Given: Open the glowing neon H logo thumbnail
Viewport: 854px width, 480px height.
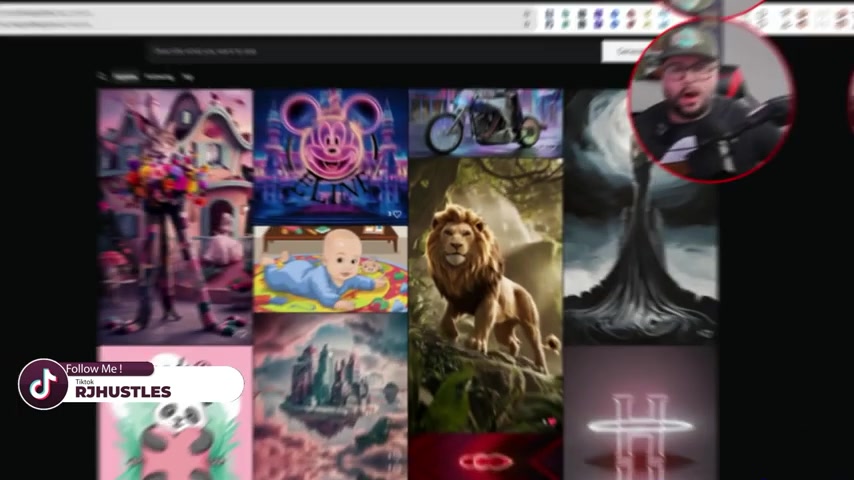Looking at the screenshot, I should pos(640,413).
